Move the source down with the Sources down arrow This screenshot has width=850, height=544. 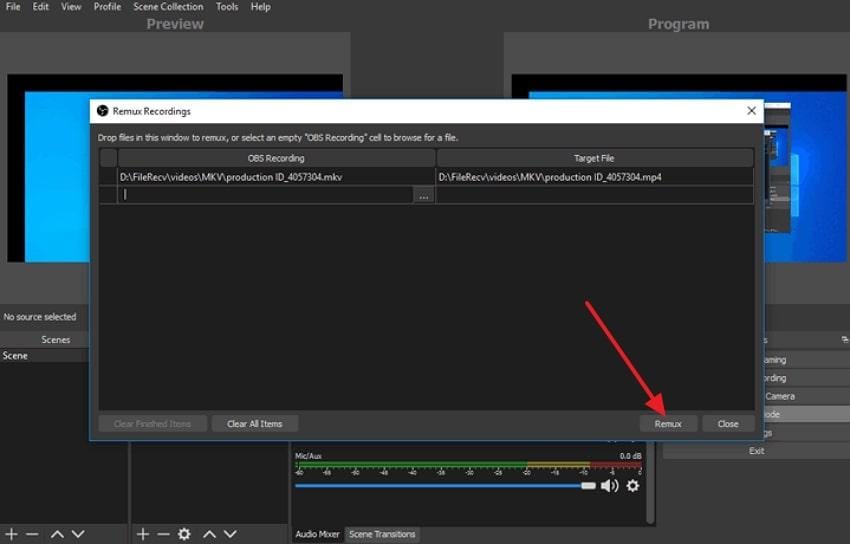230,534
